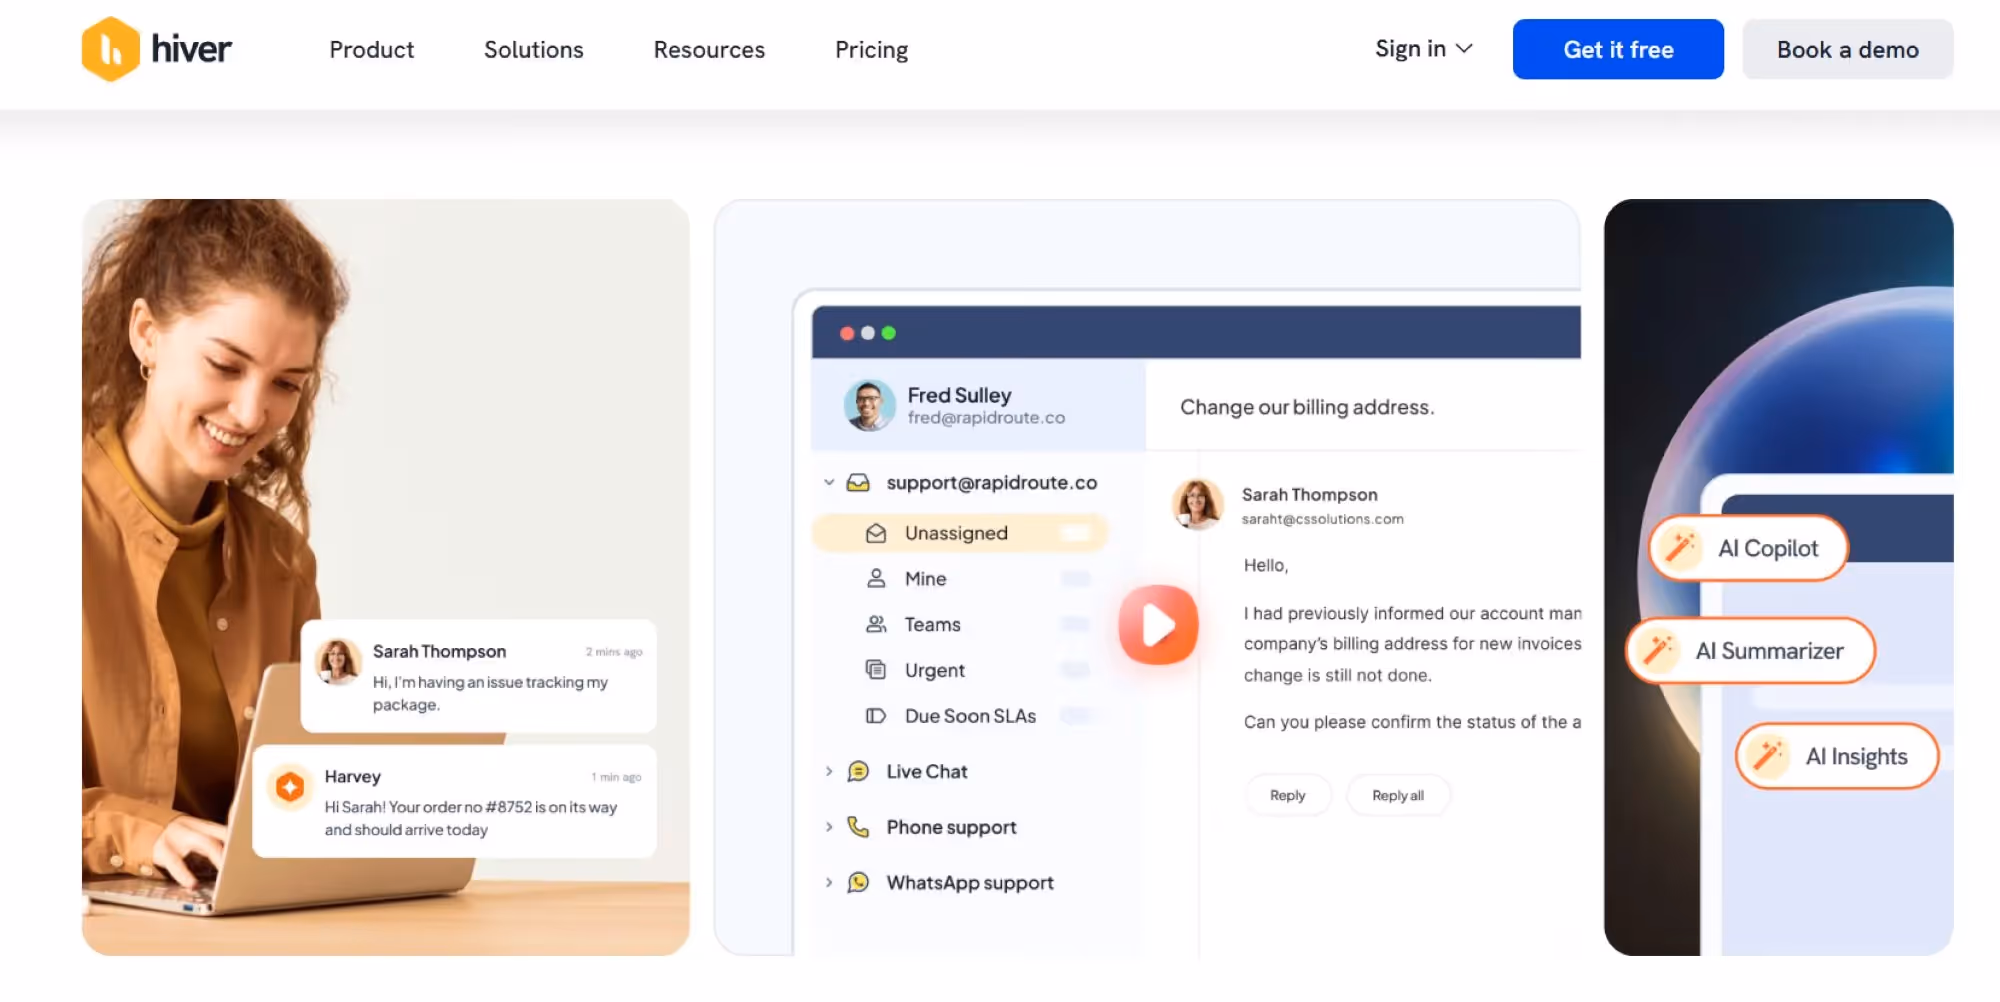Select the Due Soon SLAs label
Image resolution: width=2000 pixels, height=1002 pixels.
[x=970, y=716]
